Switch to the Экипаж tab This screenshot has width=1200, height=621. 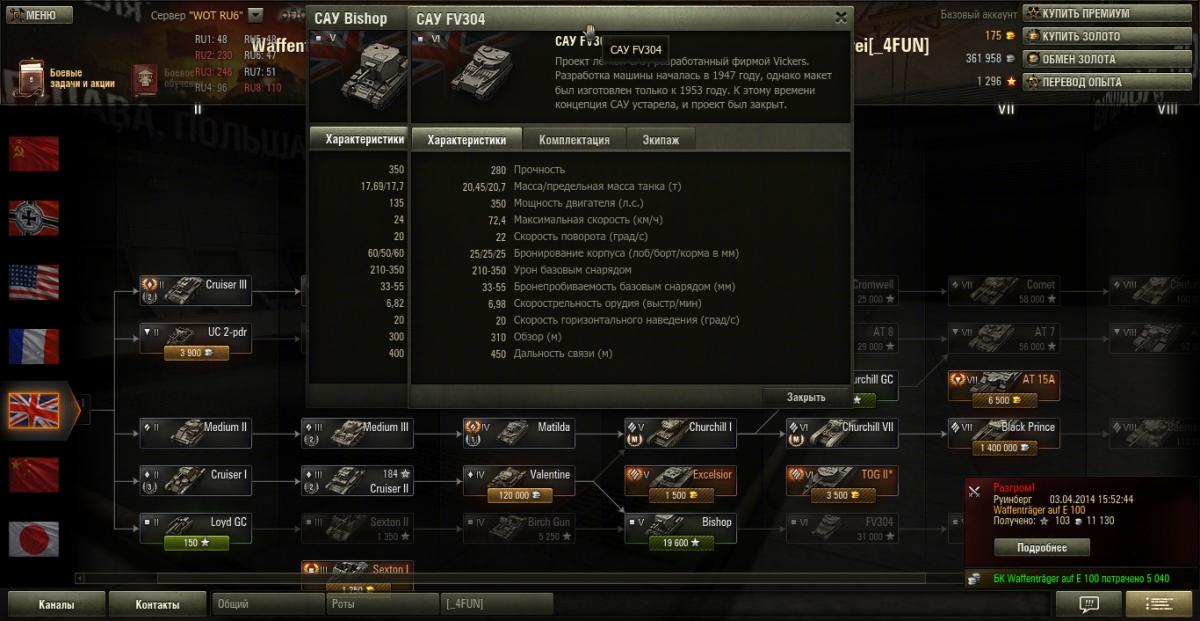[660, 140]
